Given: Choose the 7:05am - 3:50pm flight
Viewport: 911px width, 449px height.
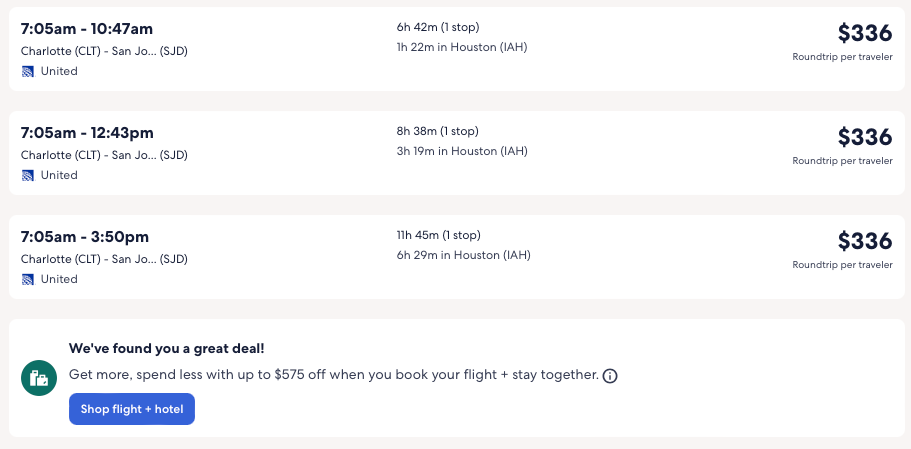Looking at the screenshot, I should point(85,237).
